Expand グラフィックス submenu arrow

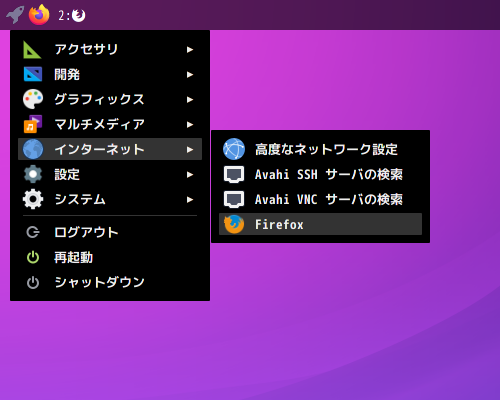click(x=190, y=100)
